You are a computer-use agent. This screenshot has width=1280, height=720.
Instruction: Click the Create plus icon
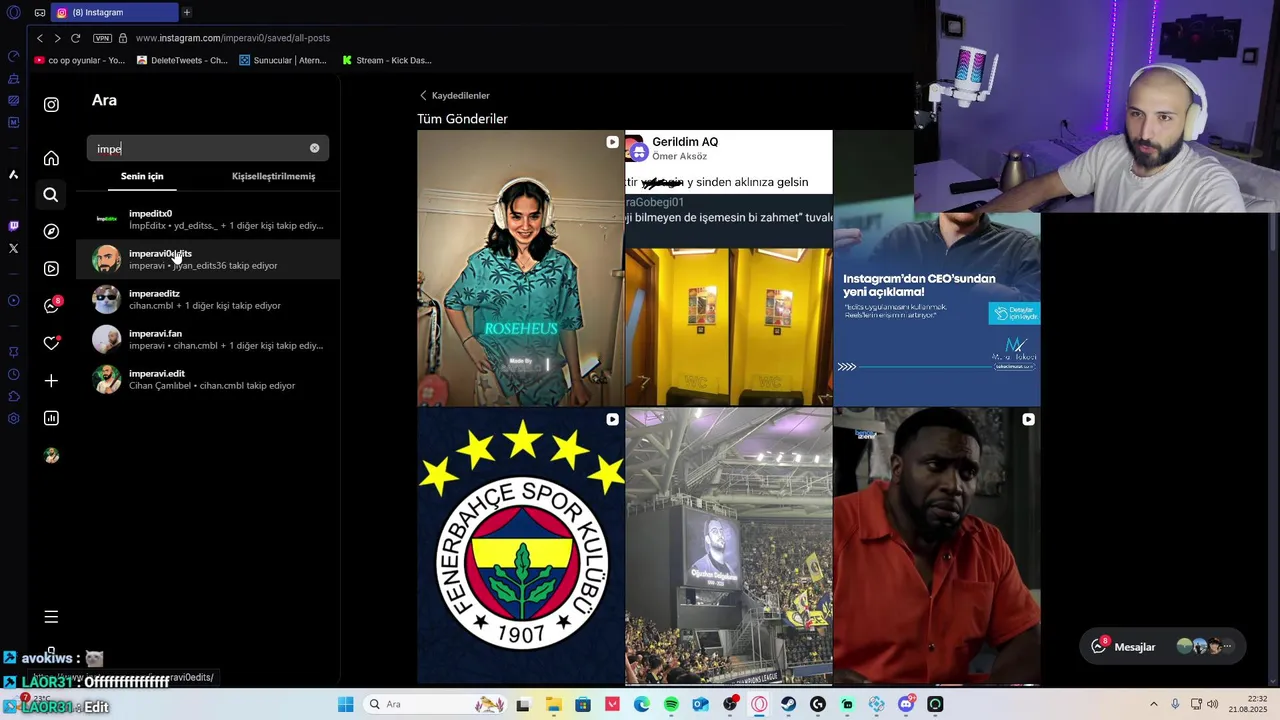tap(51, 381)
